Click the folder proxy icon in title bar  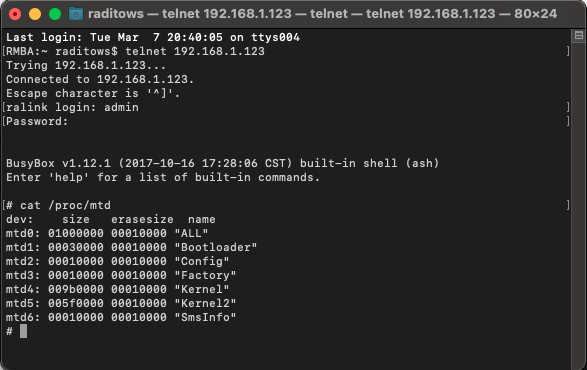coord(76,14)
